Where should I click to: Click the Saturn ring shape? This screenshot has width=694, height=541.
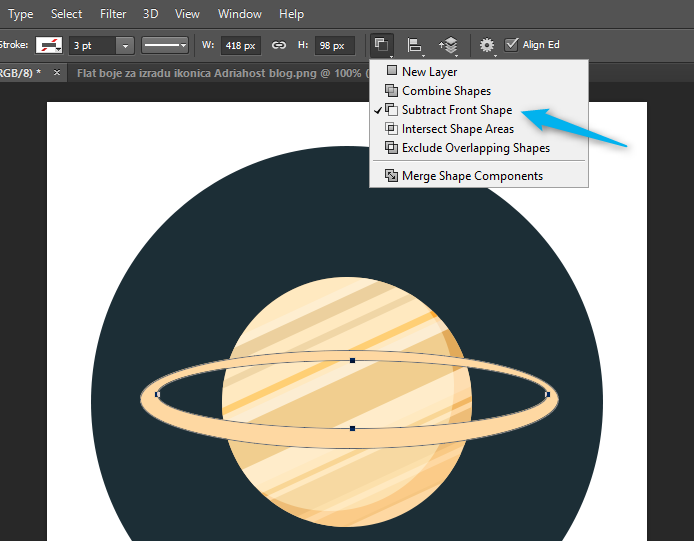click(350, 439)
